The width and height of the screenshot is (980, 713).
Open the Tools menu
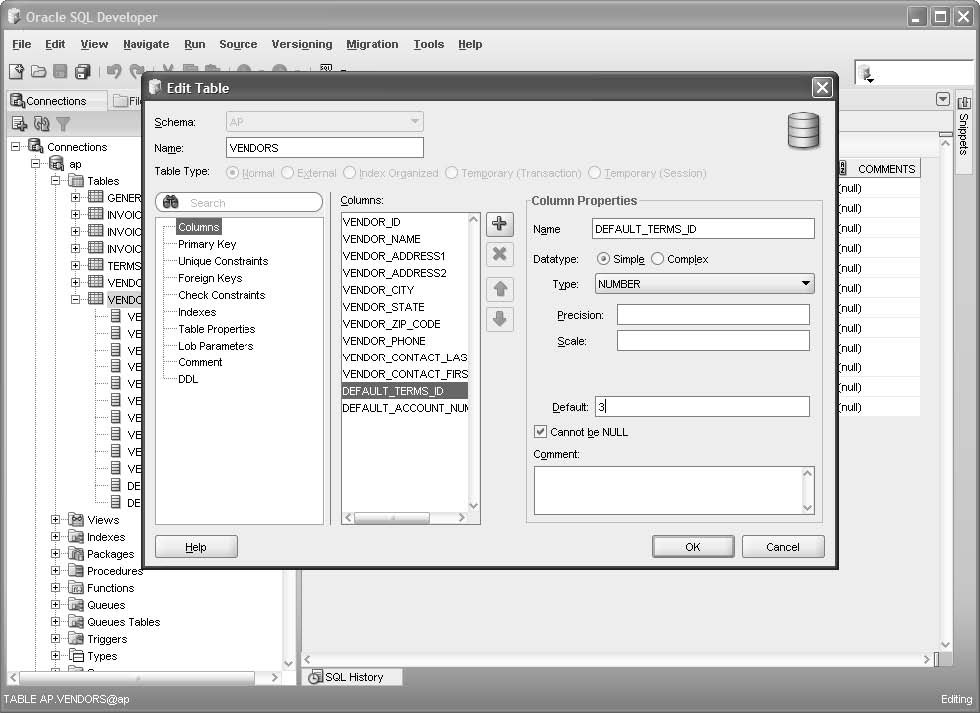(429, 44)
